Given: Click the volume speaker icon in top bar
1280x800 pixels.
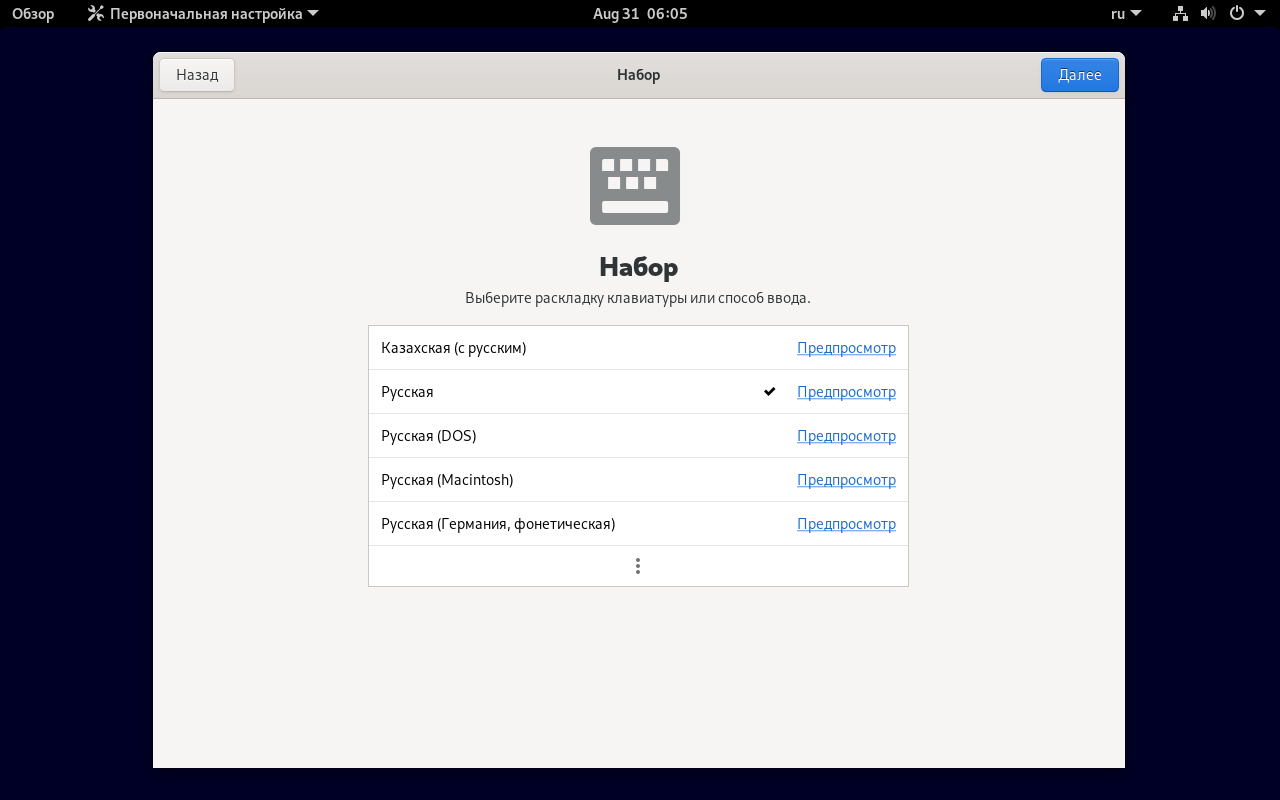Looking at the screenshot, I should coord(1207,14).
